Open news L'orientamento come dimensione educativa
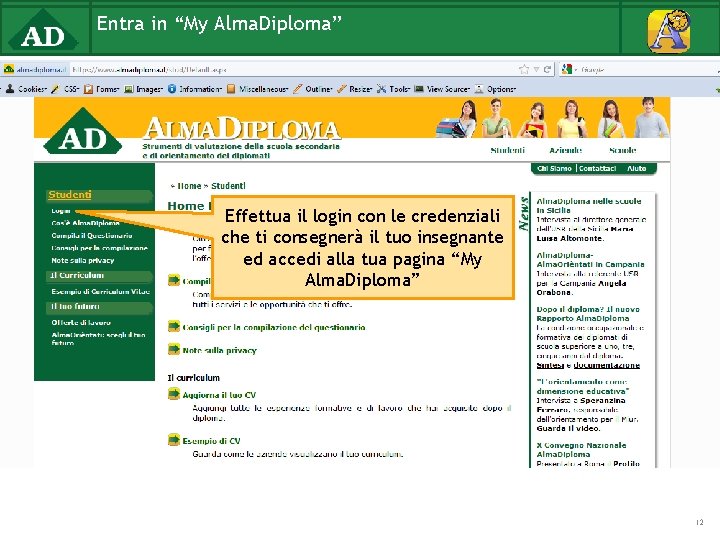Screen dimensions: 720x540 coord(583,387)
